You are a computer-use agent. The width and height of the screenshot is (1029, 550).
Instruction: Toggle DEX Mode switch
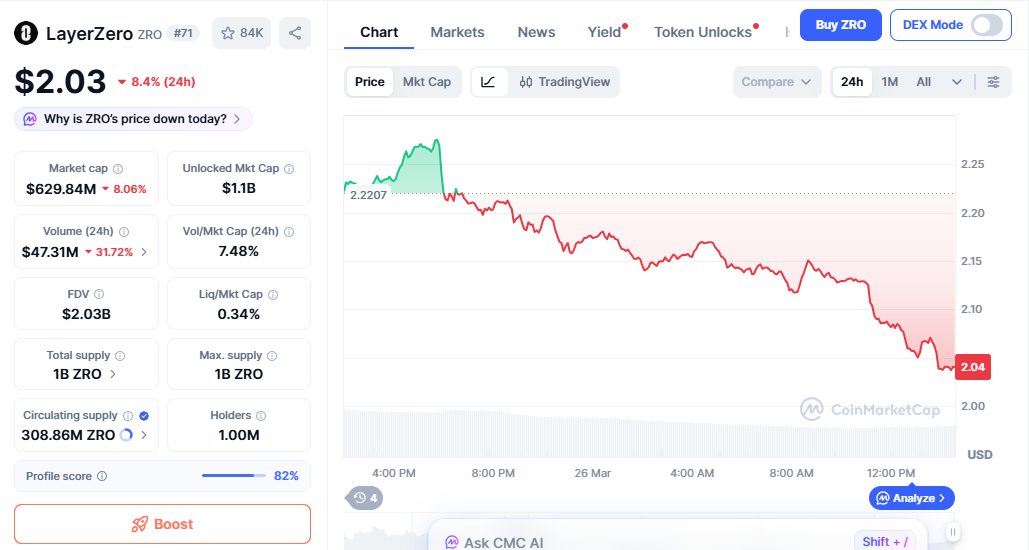[986, 25]
